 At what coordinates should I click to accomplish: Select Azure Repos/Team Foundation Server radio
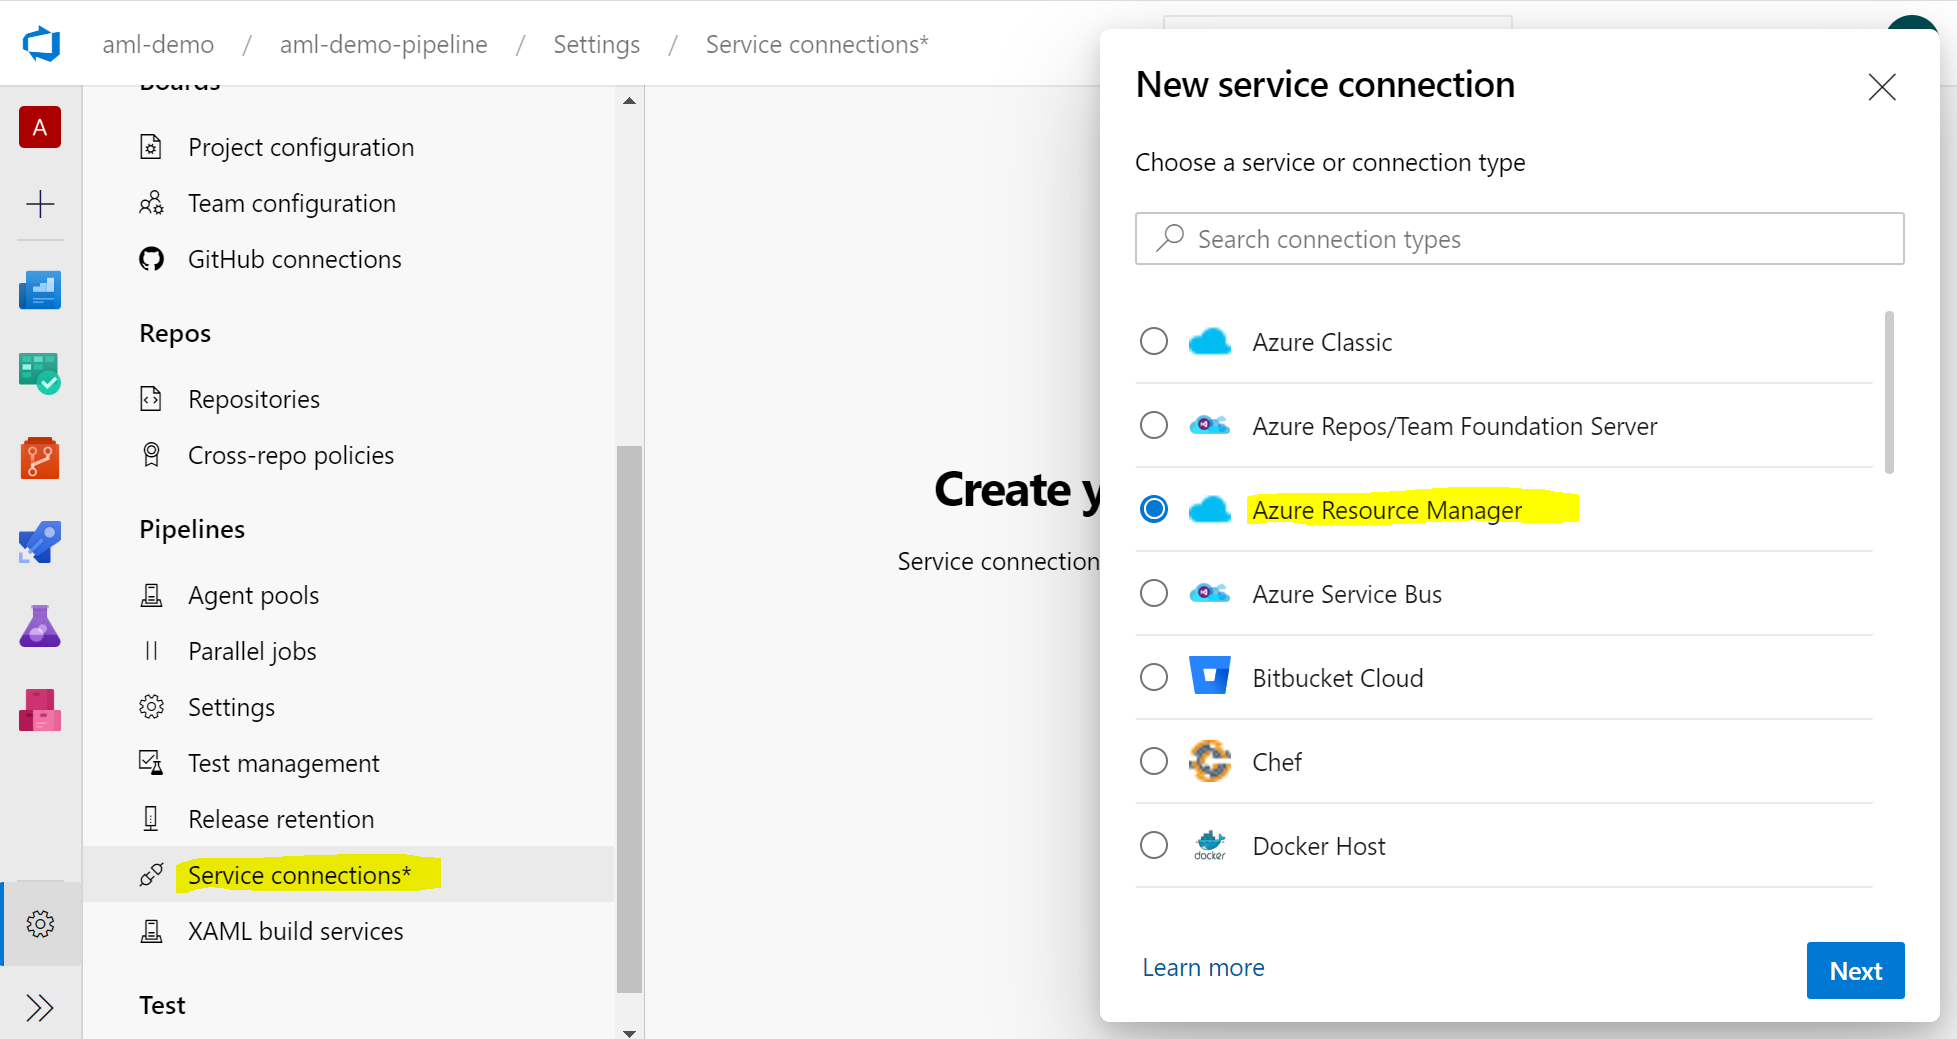coord(1154,425)
